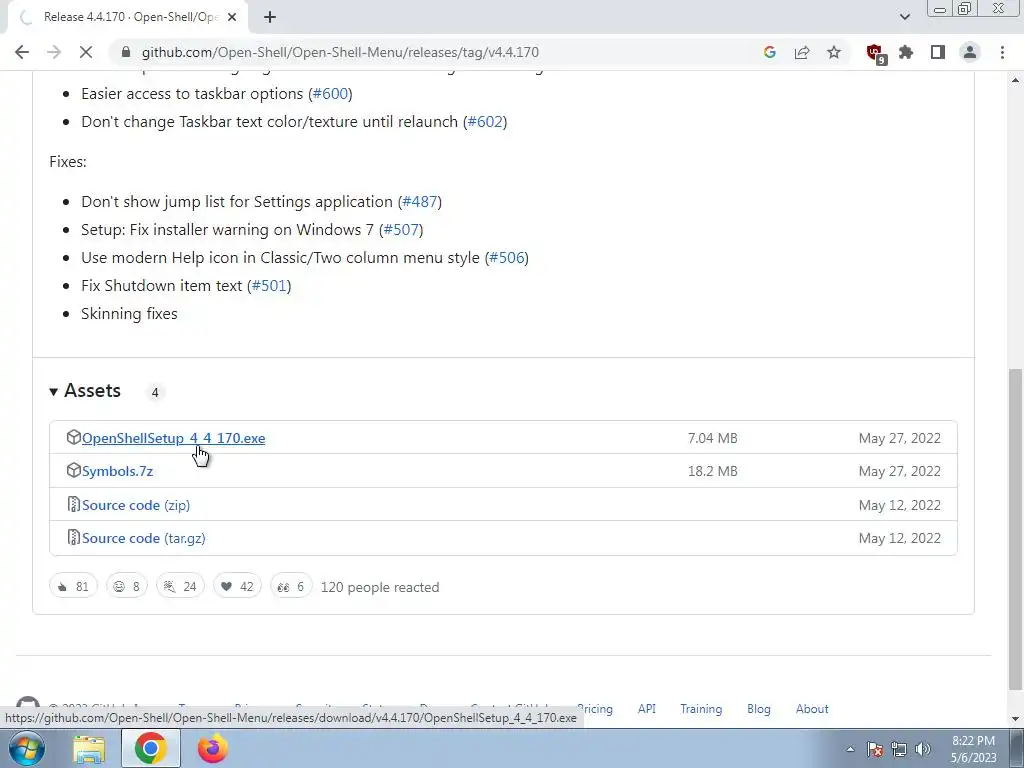Open File Explorer from the taskbar

tap(89, 748)
